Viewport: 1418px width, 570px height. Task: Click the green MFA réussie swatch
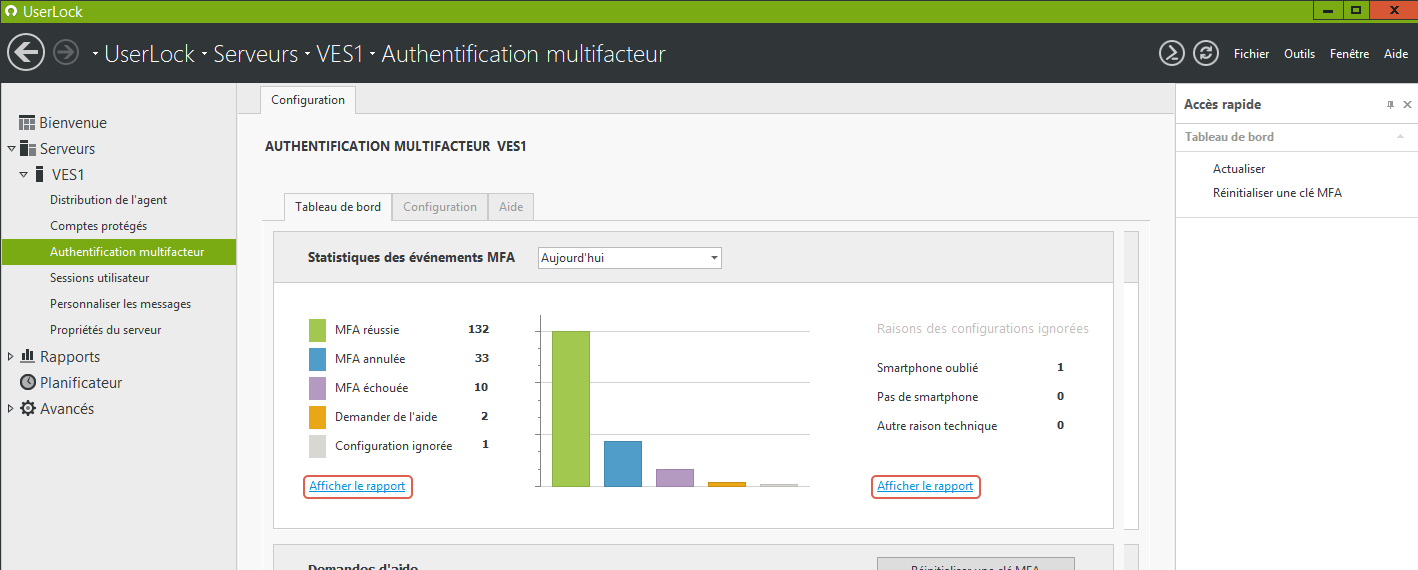317,330
